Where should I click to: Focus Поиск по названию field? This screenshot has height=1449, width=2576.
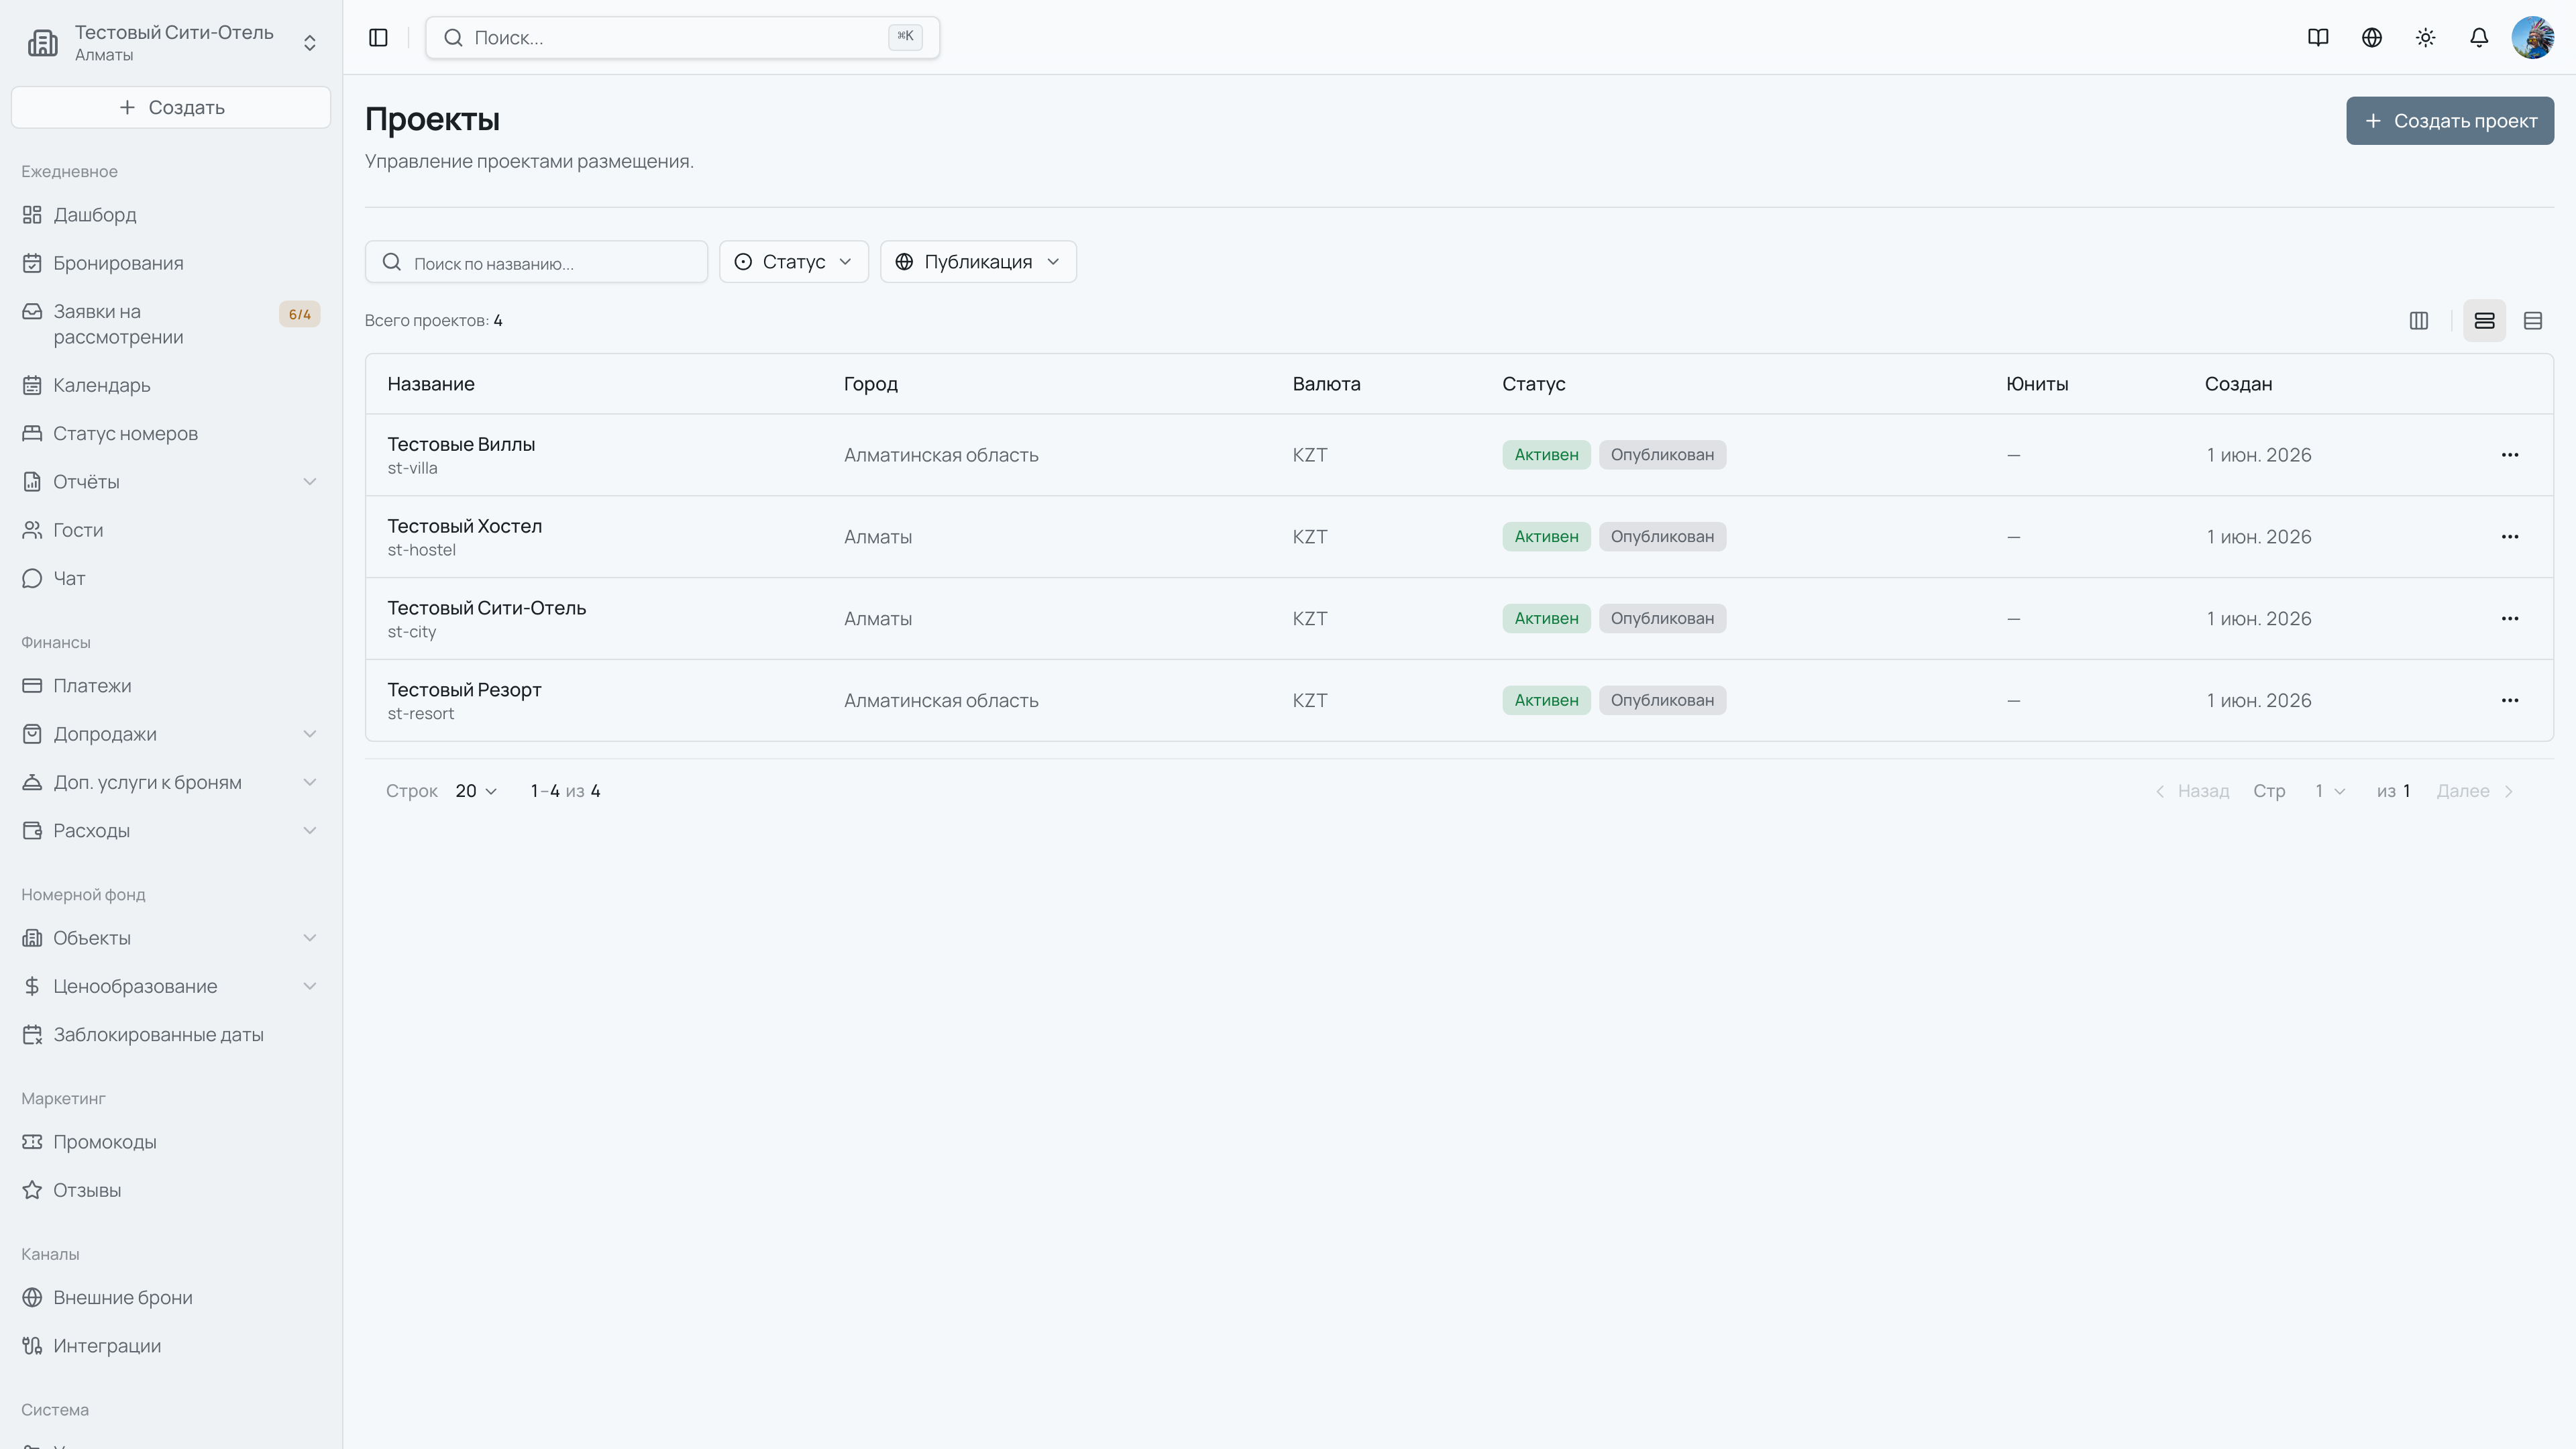pyautogui.click(x=536, y=262)
